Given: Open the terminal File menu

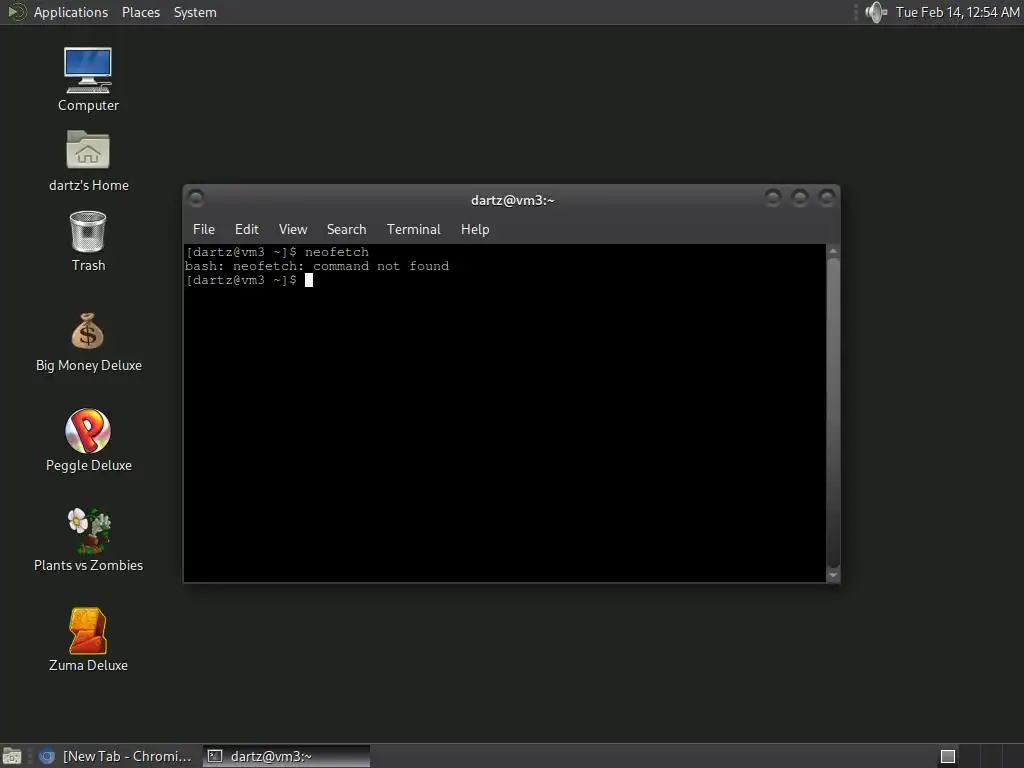Looking at the screenshot, I should [x=204, y=229].
